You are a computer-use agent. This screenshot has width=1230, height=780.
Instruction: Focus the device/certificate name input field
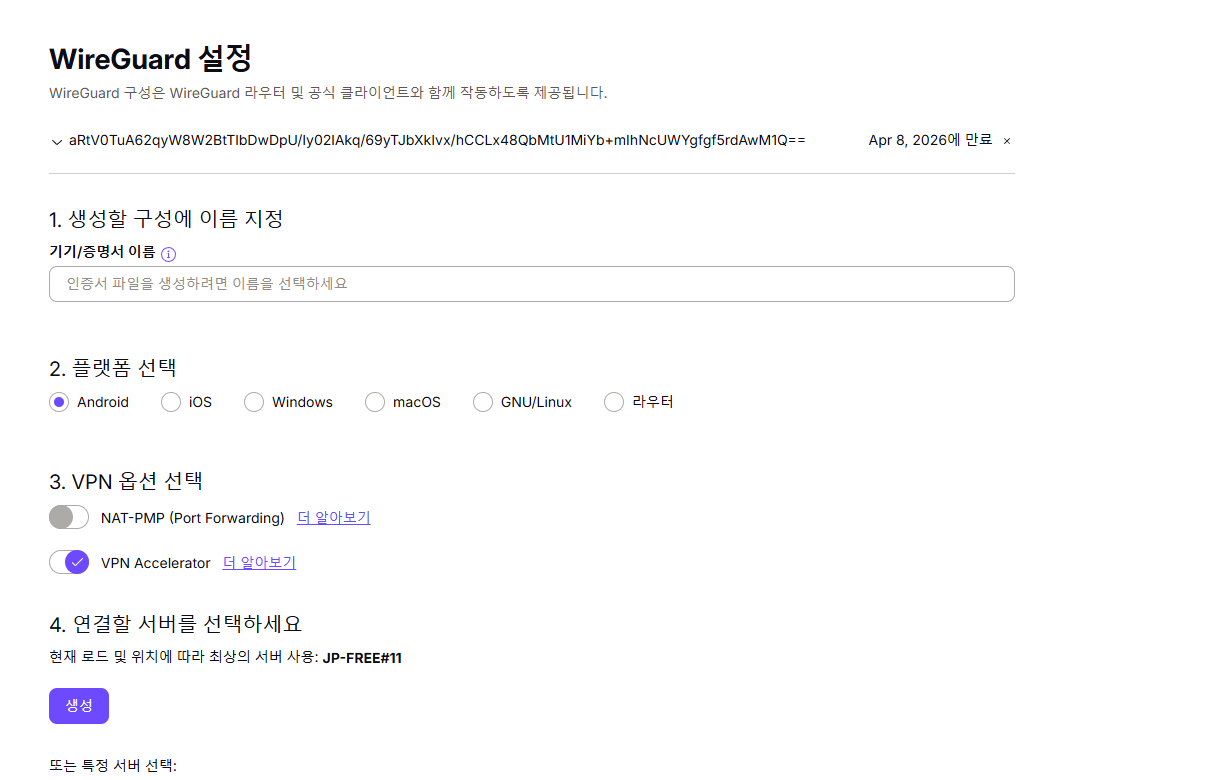[x=532, y=284]
